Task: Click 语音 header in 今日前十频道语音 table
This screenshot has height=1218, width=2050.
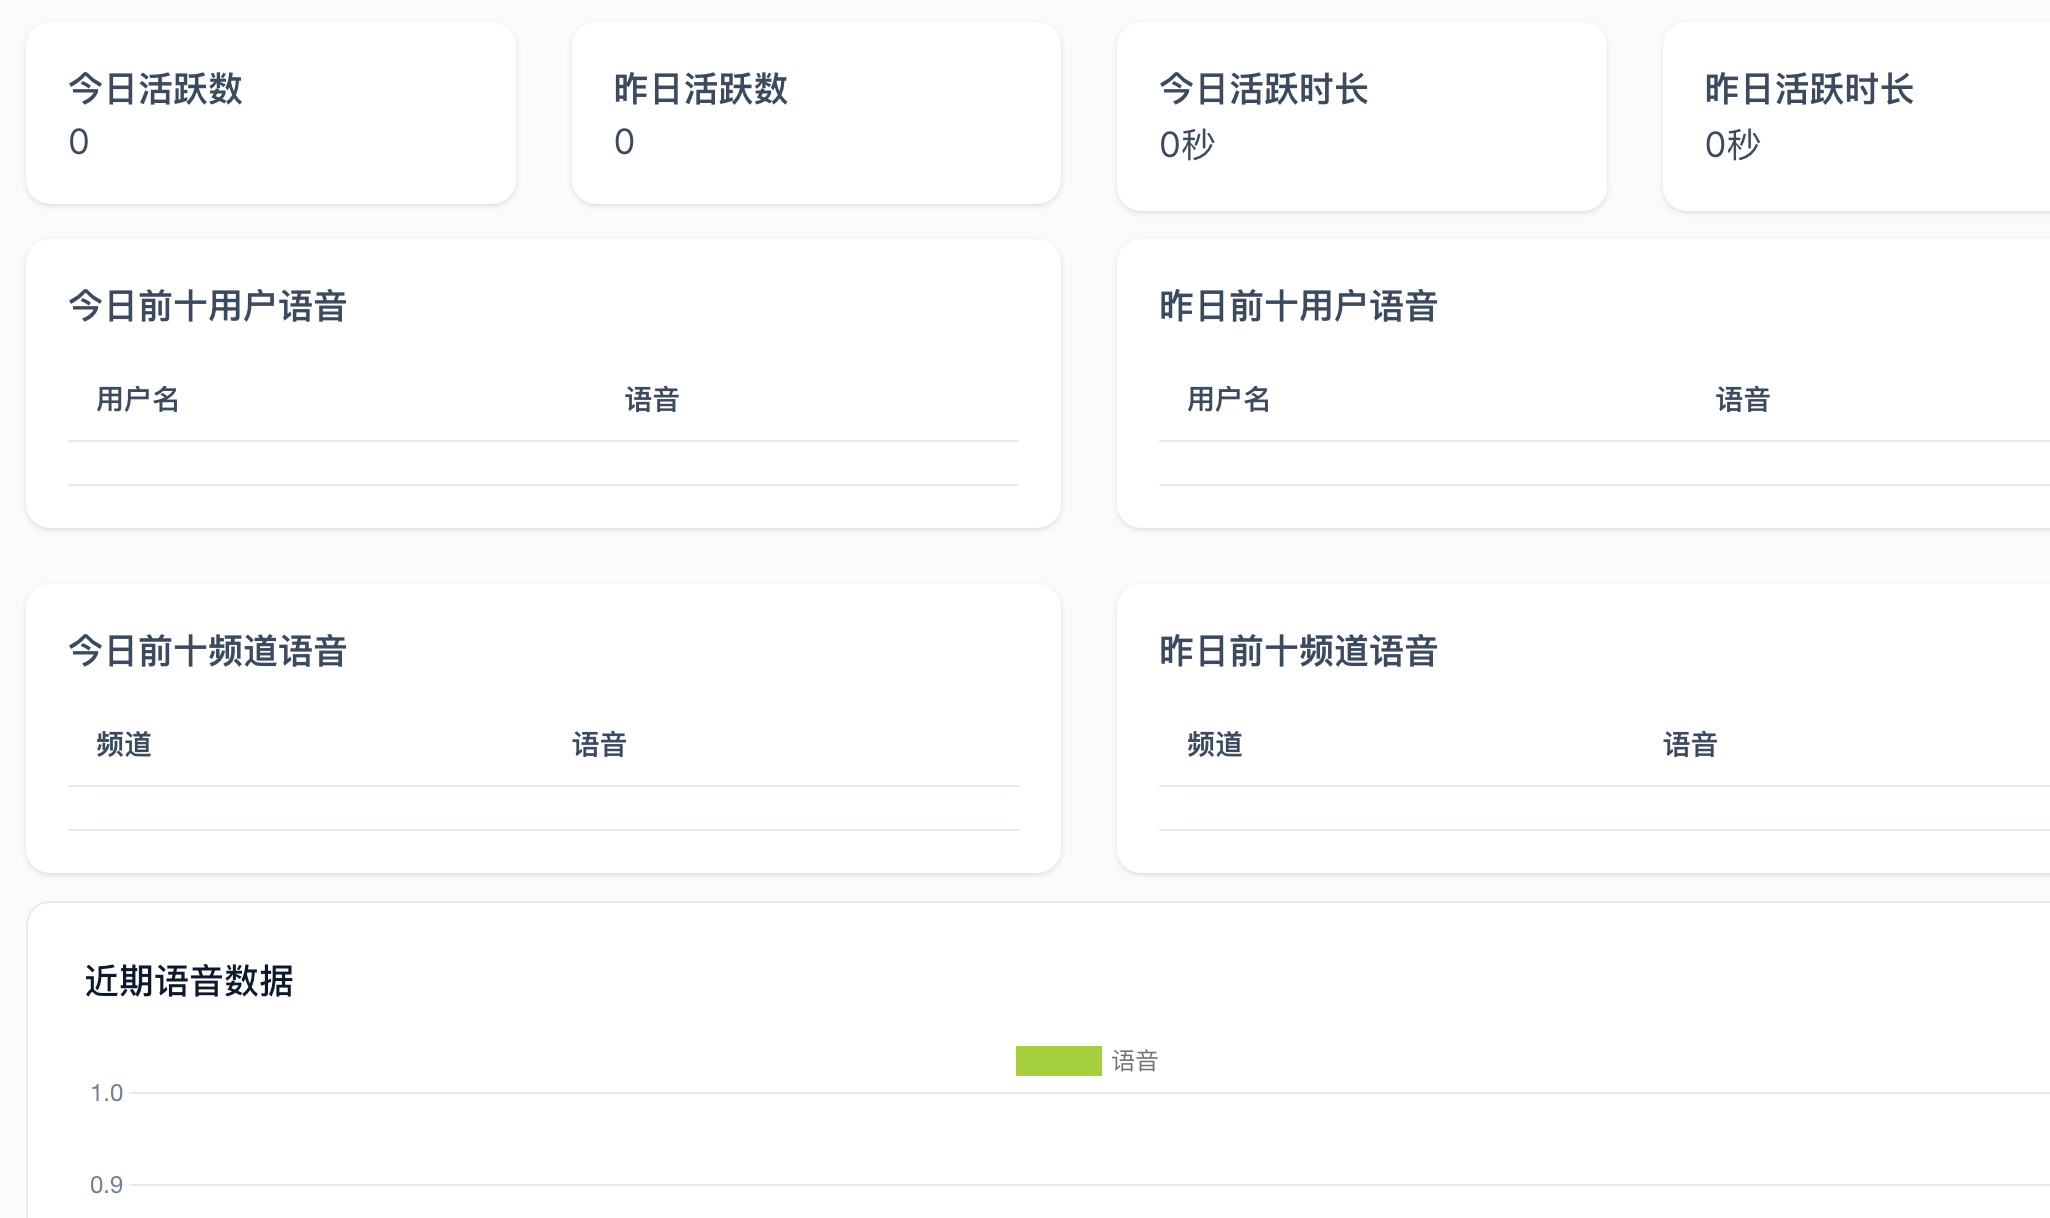Action: click(x=599, y=745)
